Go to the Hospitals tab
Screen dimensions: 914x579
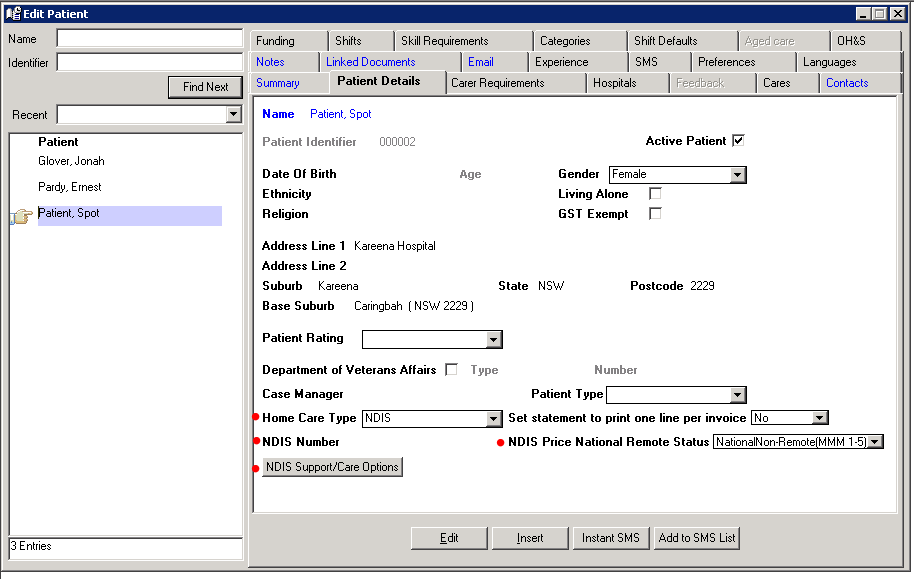coord(628,83)
